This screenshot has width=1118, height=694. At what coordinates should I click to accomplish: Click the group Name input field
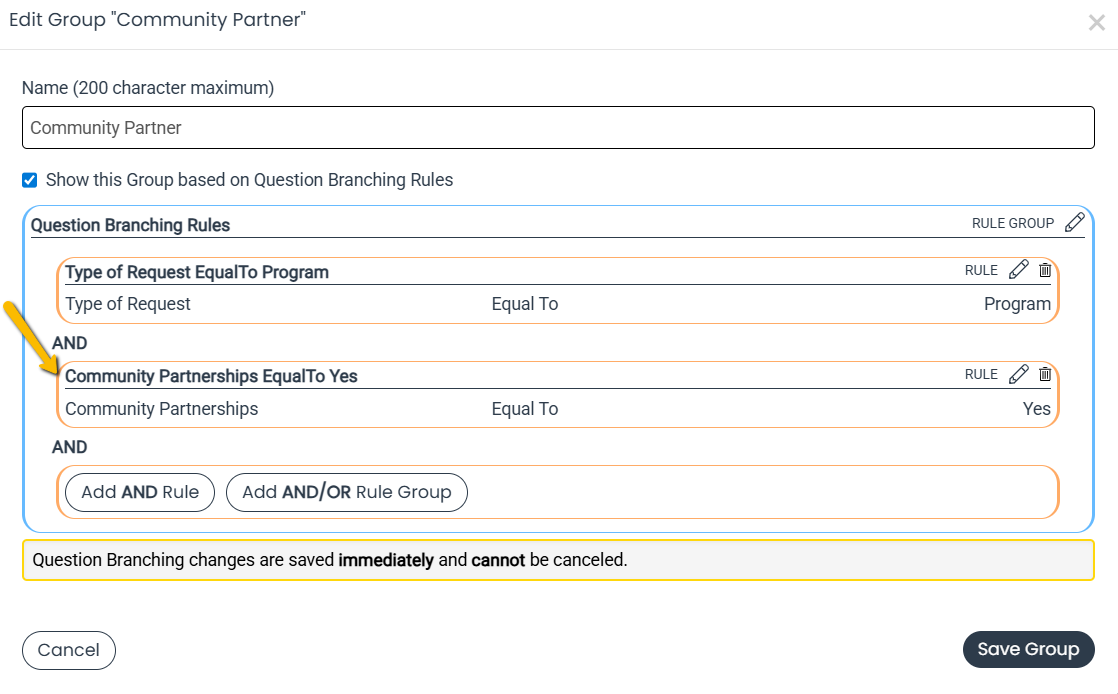pyautogui.click(x=558, y=128)
